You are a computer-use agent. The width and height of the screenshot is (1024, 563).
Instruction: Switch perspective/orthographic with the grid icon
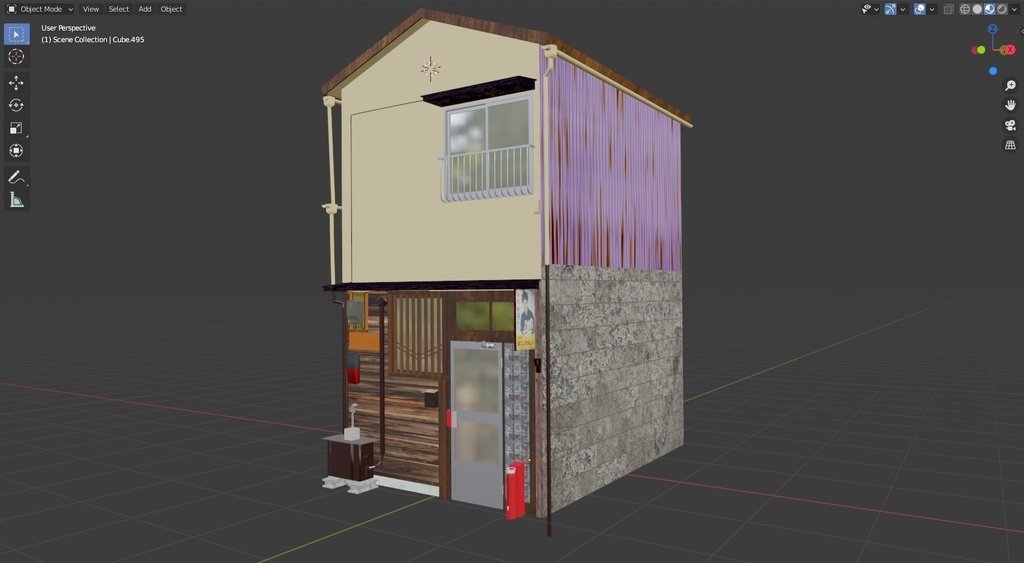click(1010, 145)
